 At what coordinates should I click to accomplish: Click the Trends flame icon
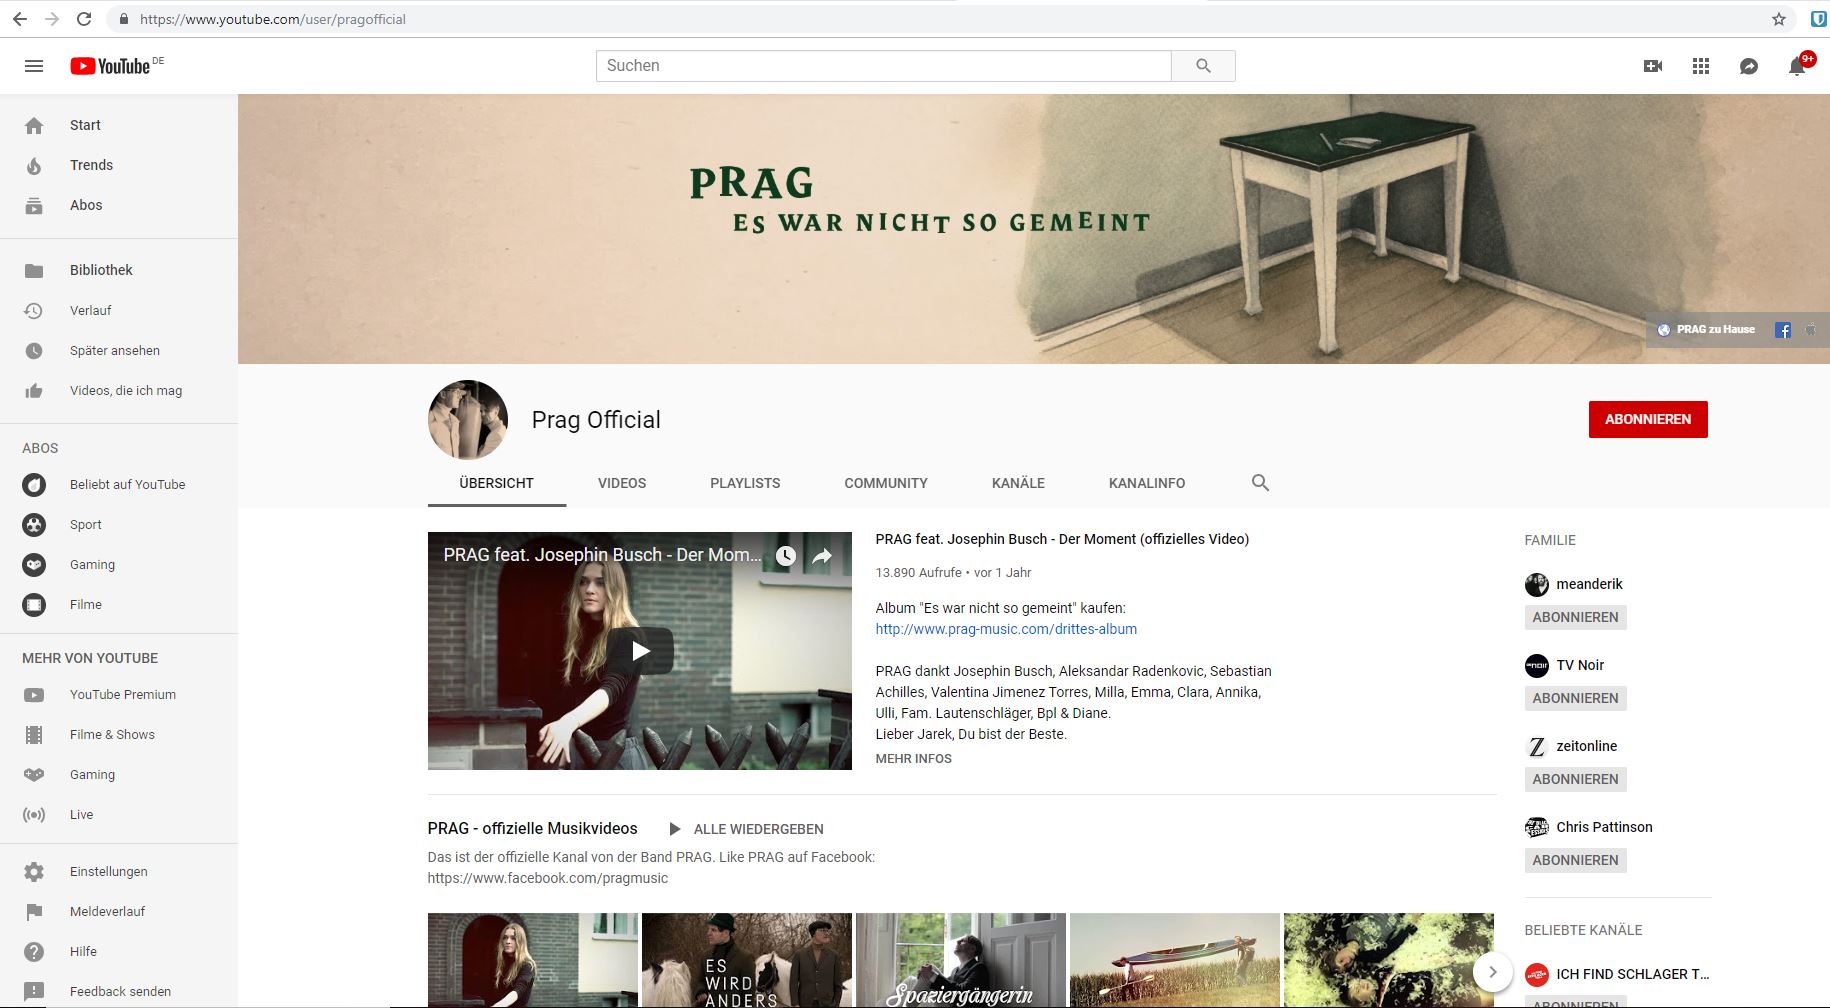(x=34, y=165)
